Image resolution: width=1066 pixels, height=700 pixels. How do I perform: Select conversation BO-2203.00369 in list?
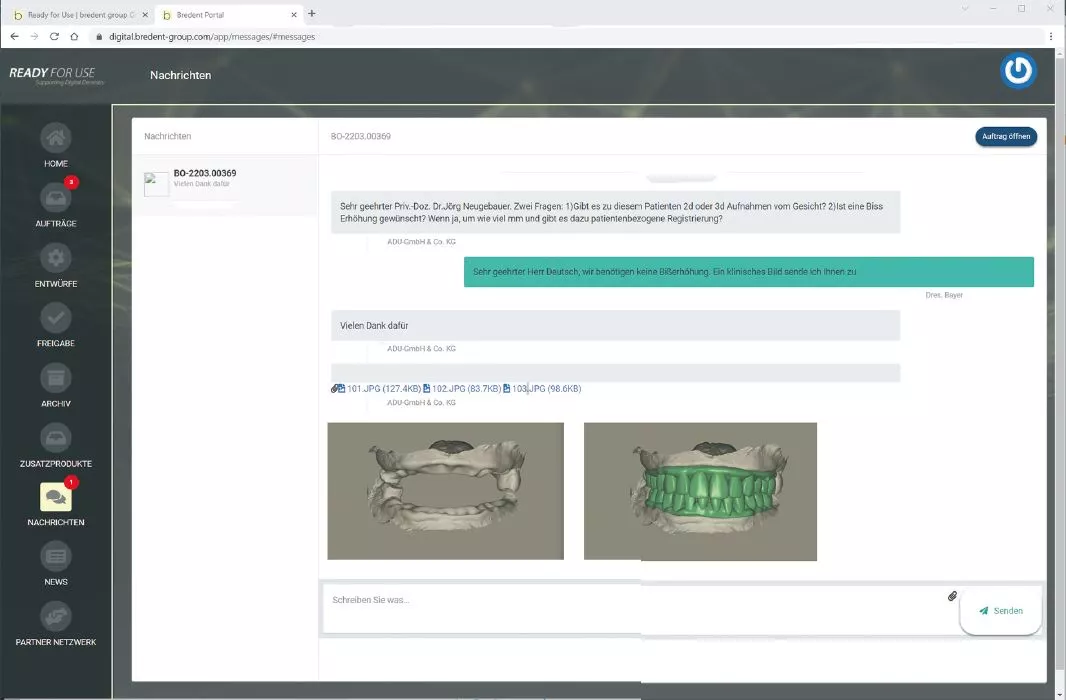225,184
